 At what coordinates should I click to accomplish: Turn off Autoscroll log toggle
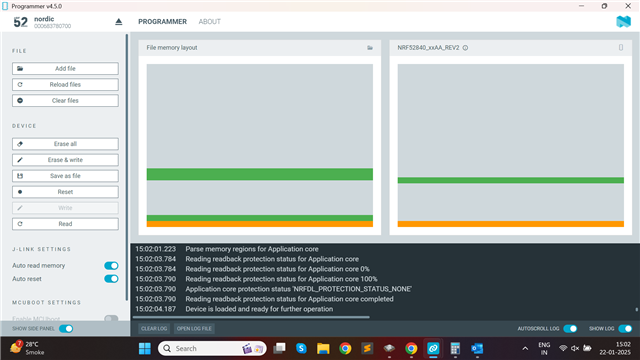point(570,329)
